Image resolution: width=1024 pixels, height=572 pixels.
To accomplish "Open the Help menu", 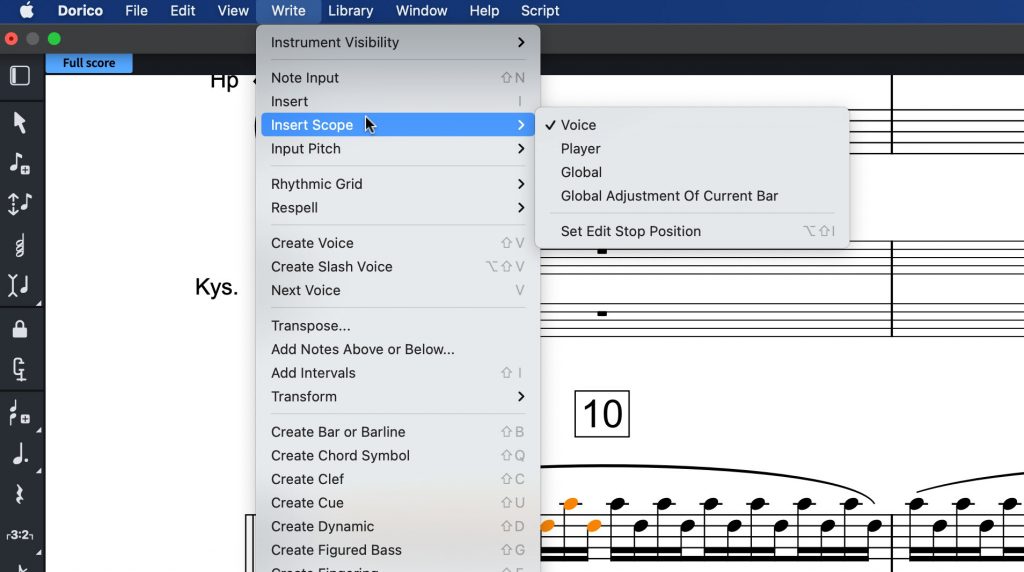I will 484,10.
